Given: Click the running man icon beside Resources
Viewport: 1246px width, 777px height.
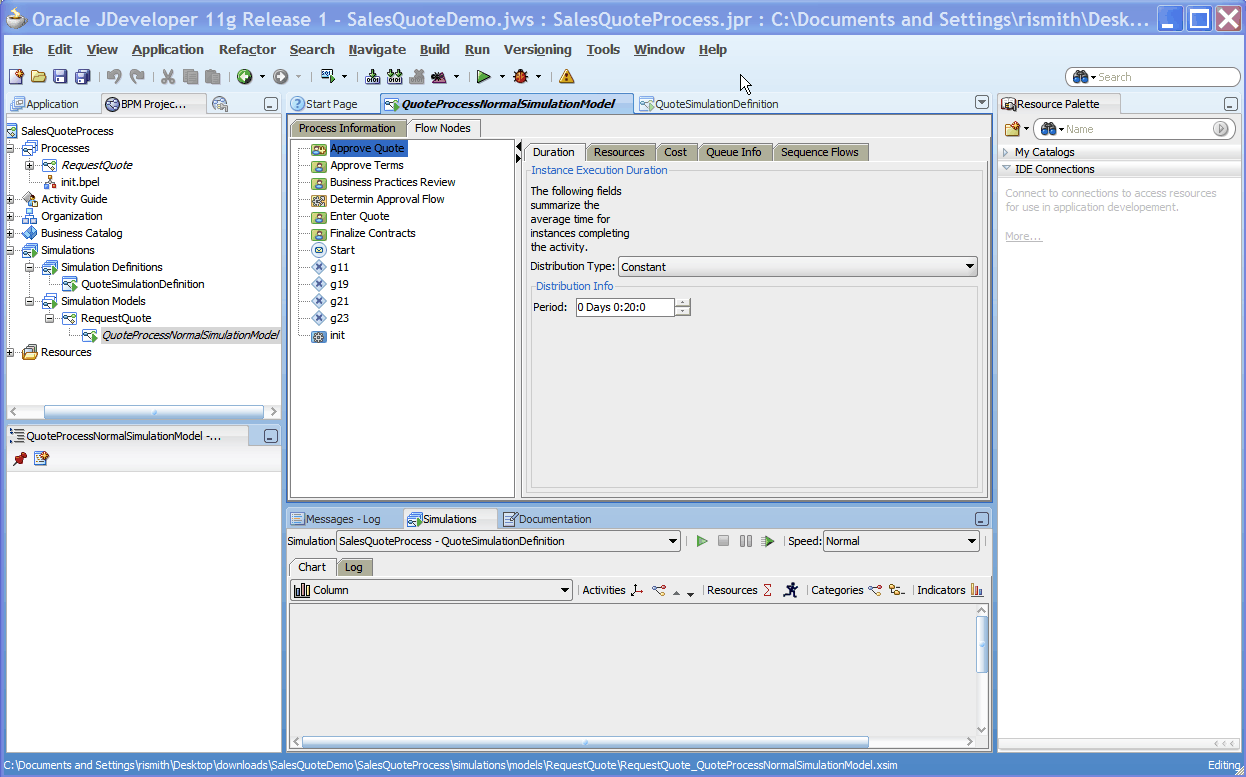Looking at the screenshot, I should [x=791, y=590].
